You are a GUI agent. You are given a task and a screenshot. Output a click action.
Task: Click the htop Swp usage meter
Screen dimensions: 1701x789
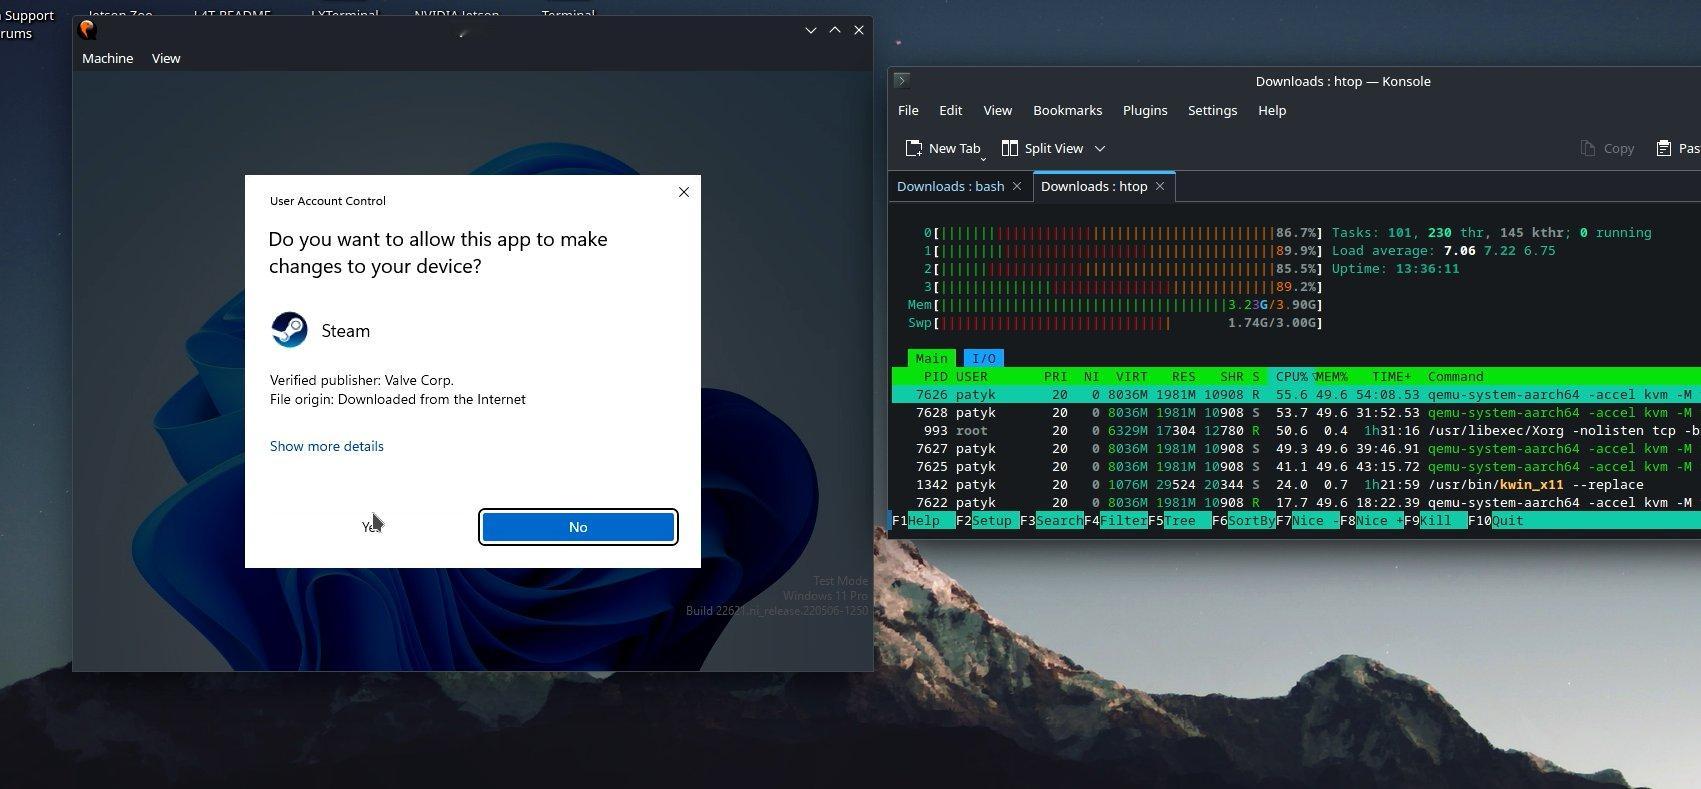click(x=1115, y=322)
